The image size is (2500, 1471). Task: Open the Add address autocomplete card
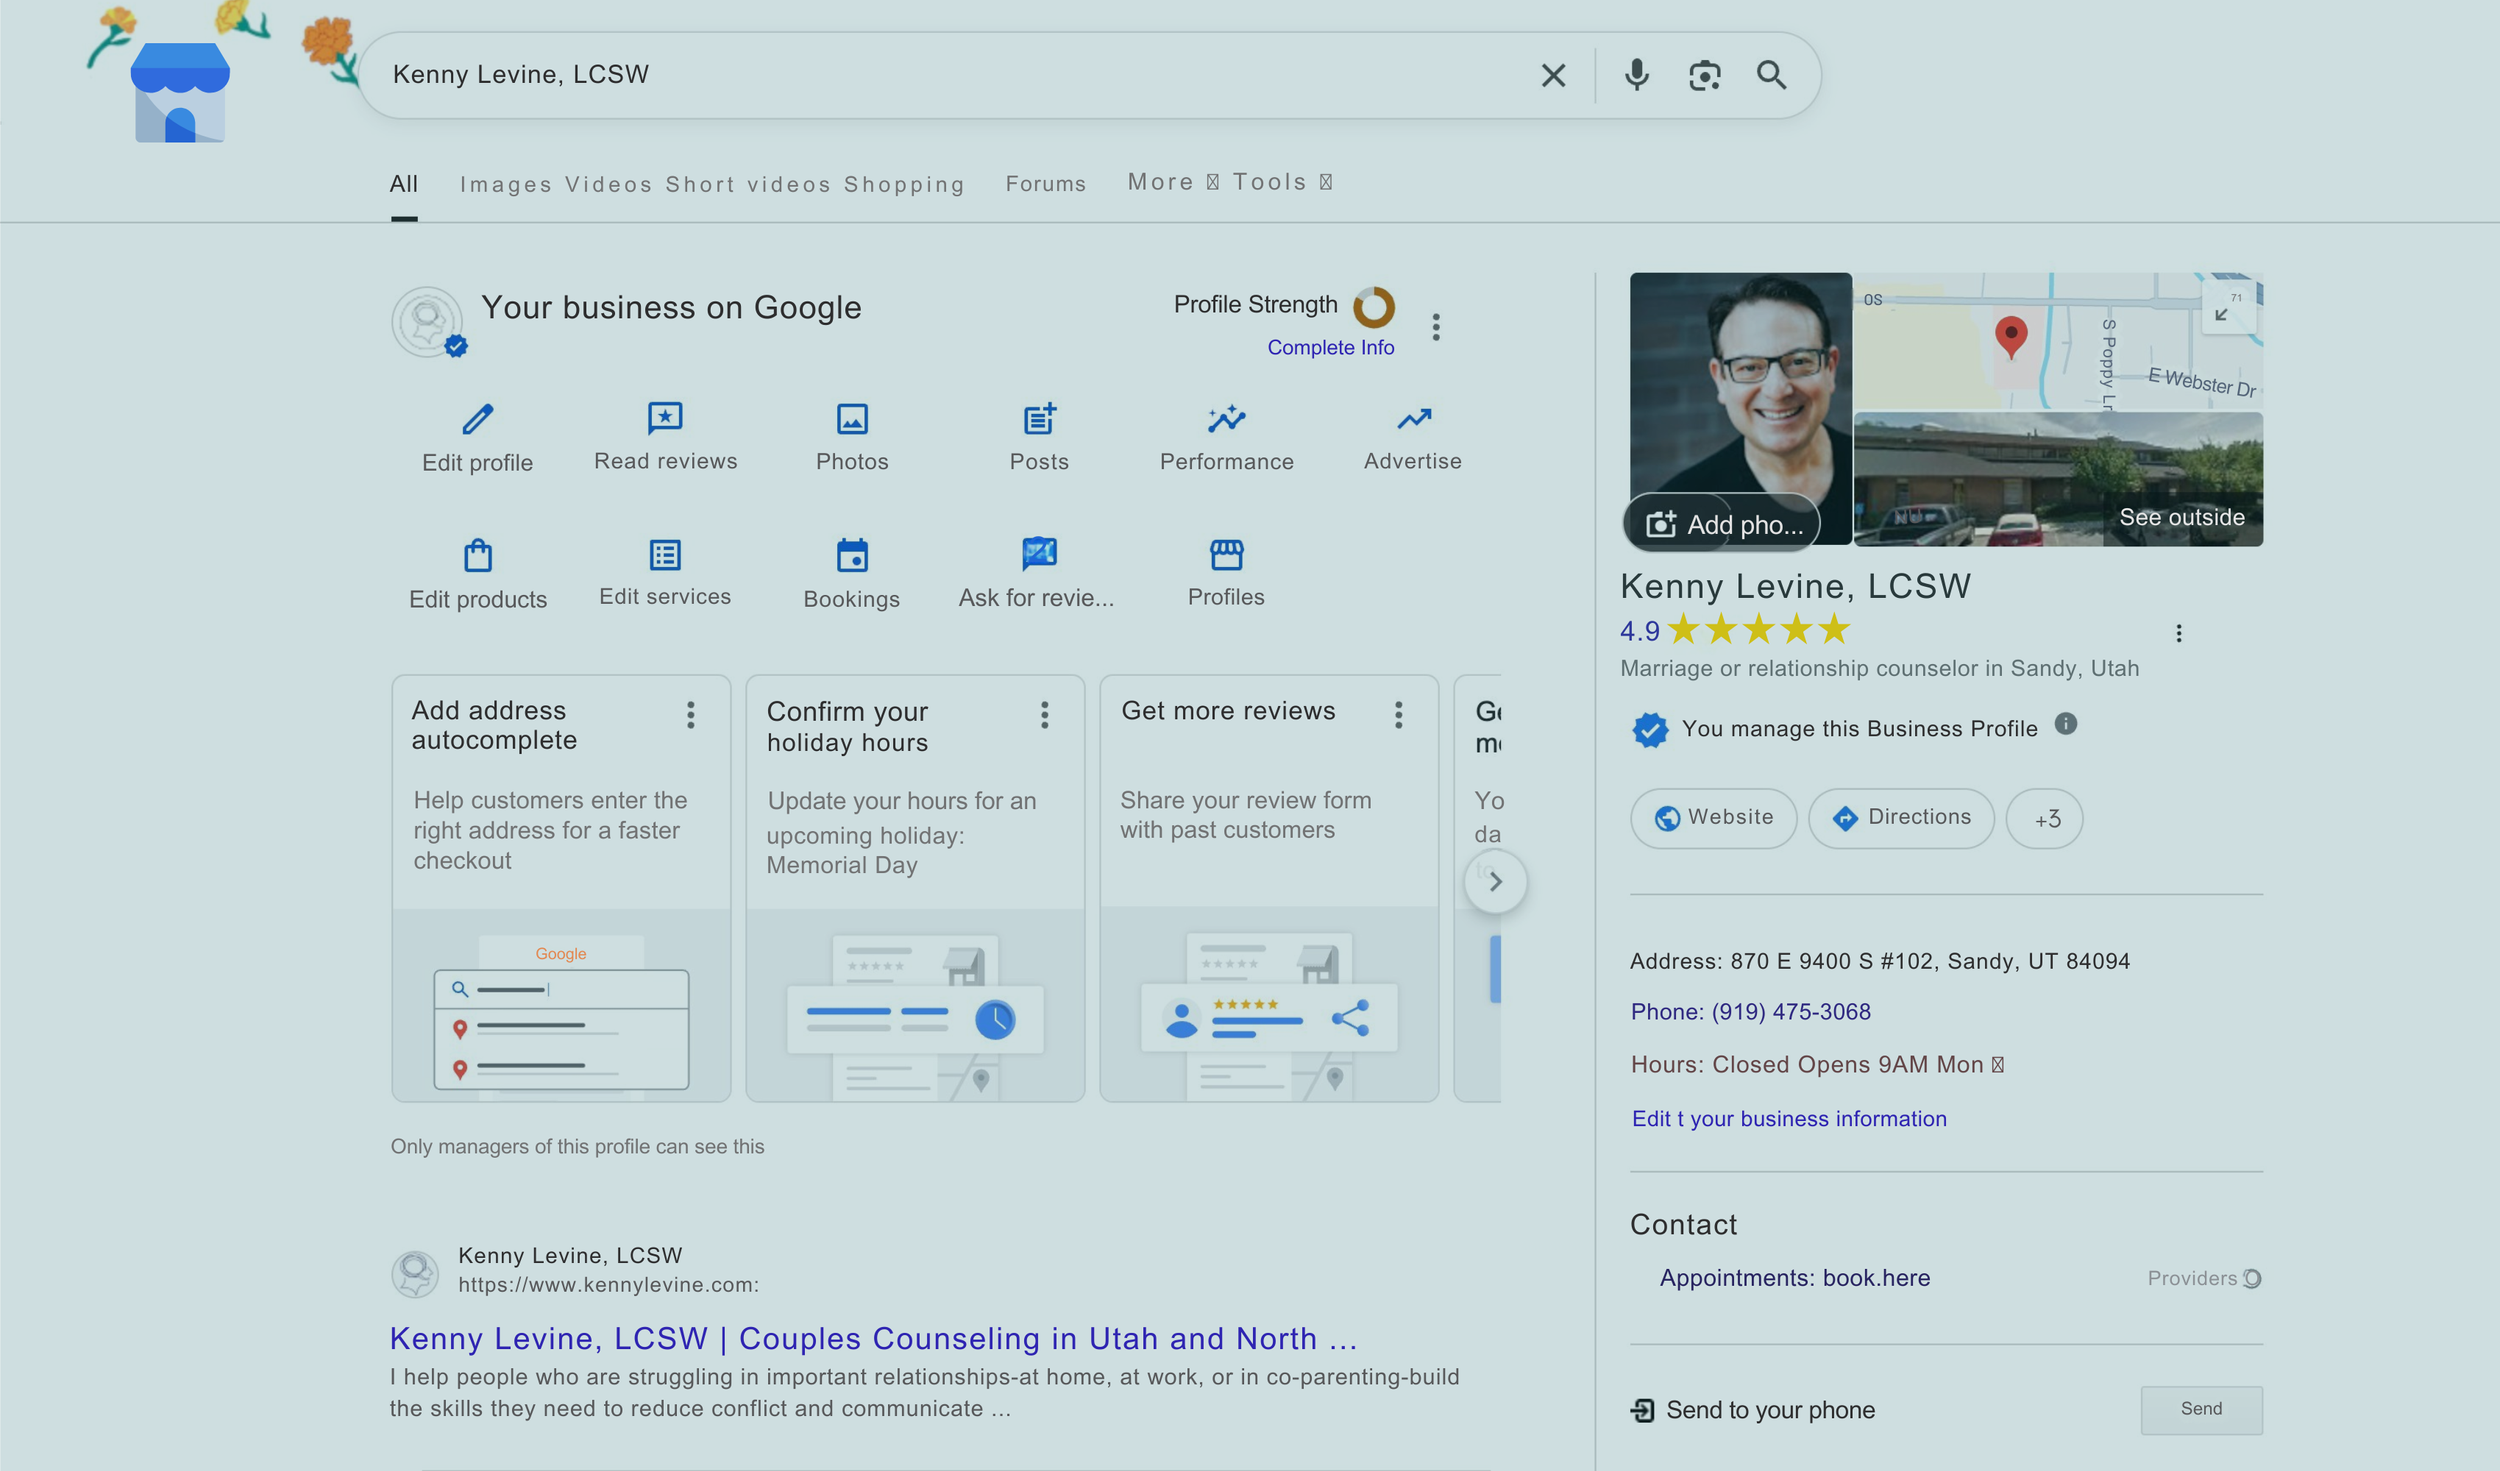pyautogui.click(x=561, y=888)
